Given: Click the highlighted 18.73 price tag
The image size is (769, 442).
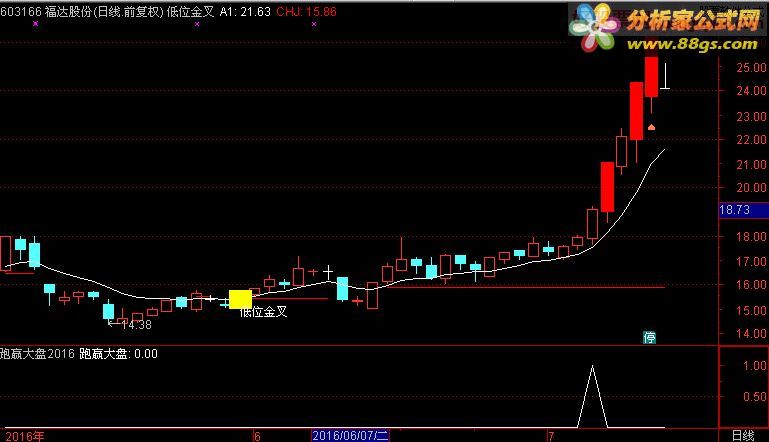Looking at the screenshot, I should pyautogui.click(x=743, y=210).
